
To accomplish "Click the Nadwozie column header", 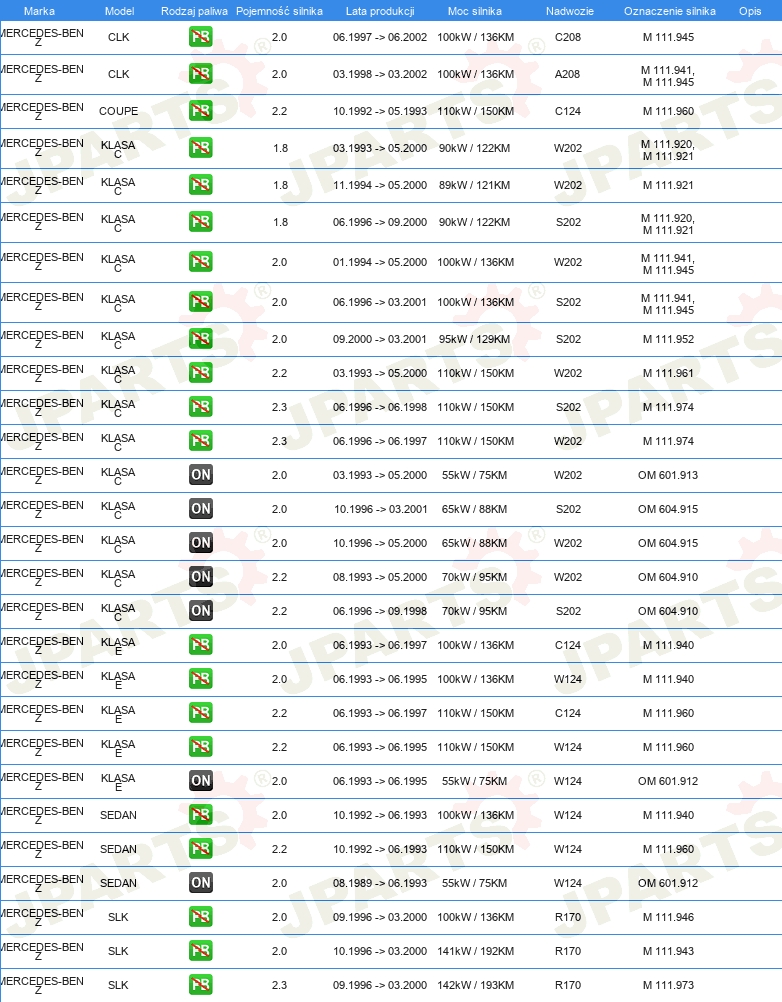I will click(570, 11).
